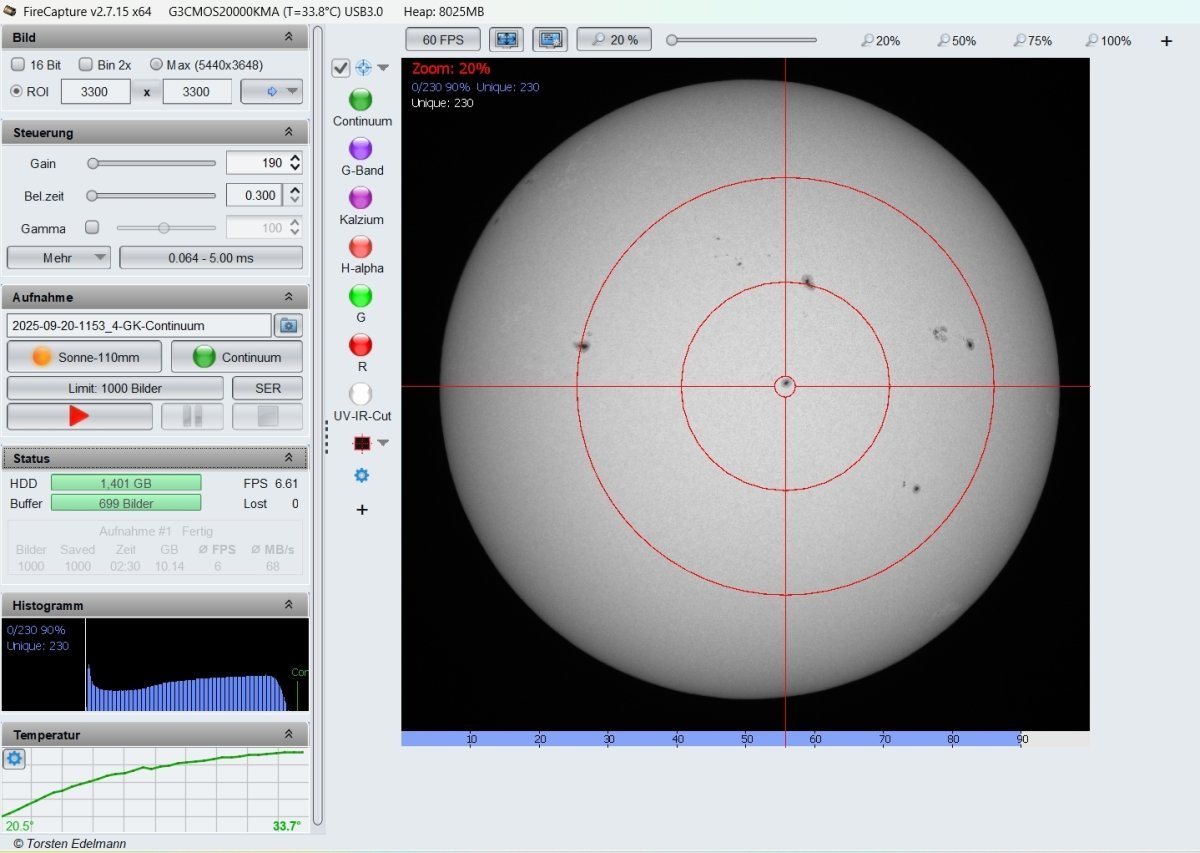Adjust the Bel.zeit exposure slider
The height and width of the screenshot is (853, 1200).
point(151,196)
